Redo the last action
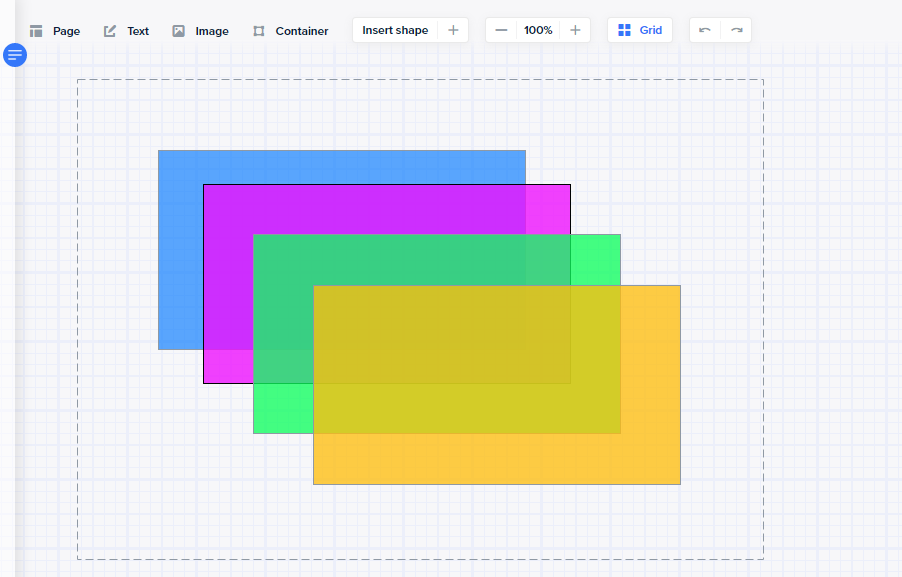The width and height of the screenshot is (902, 577). point(736,30)
